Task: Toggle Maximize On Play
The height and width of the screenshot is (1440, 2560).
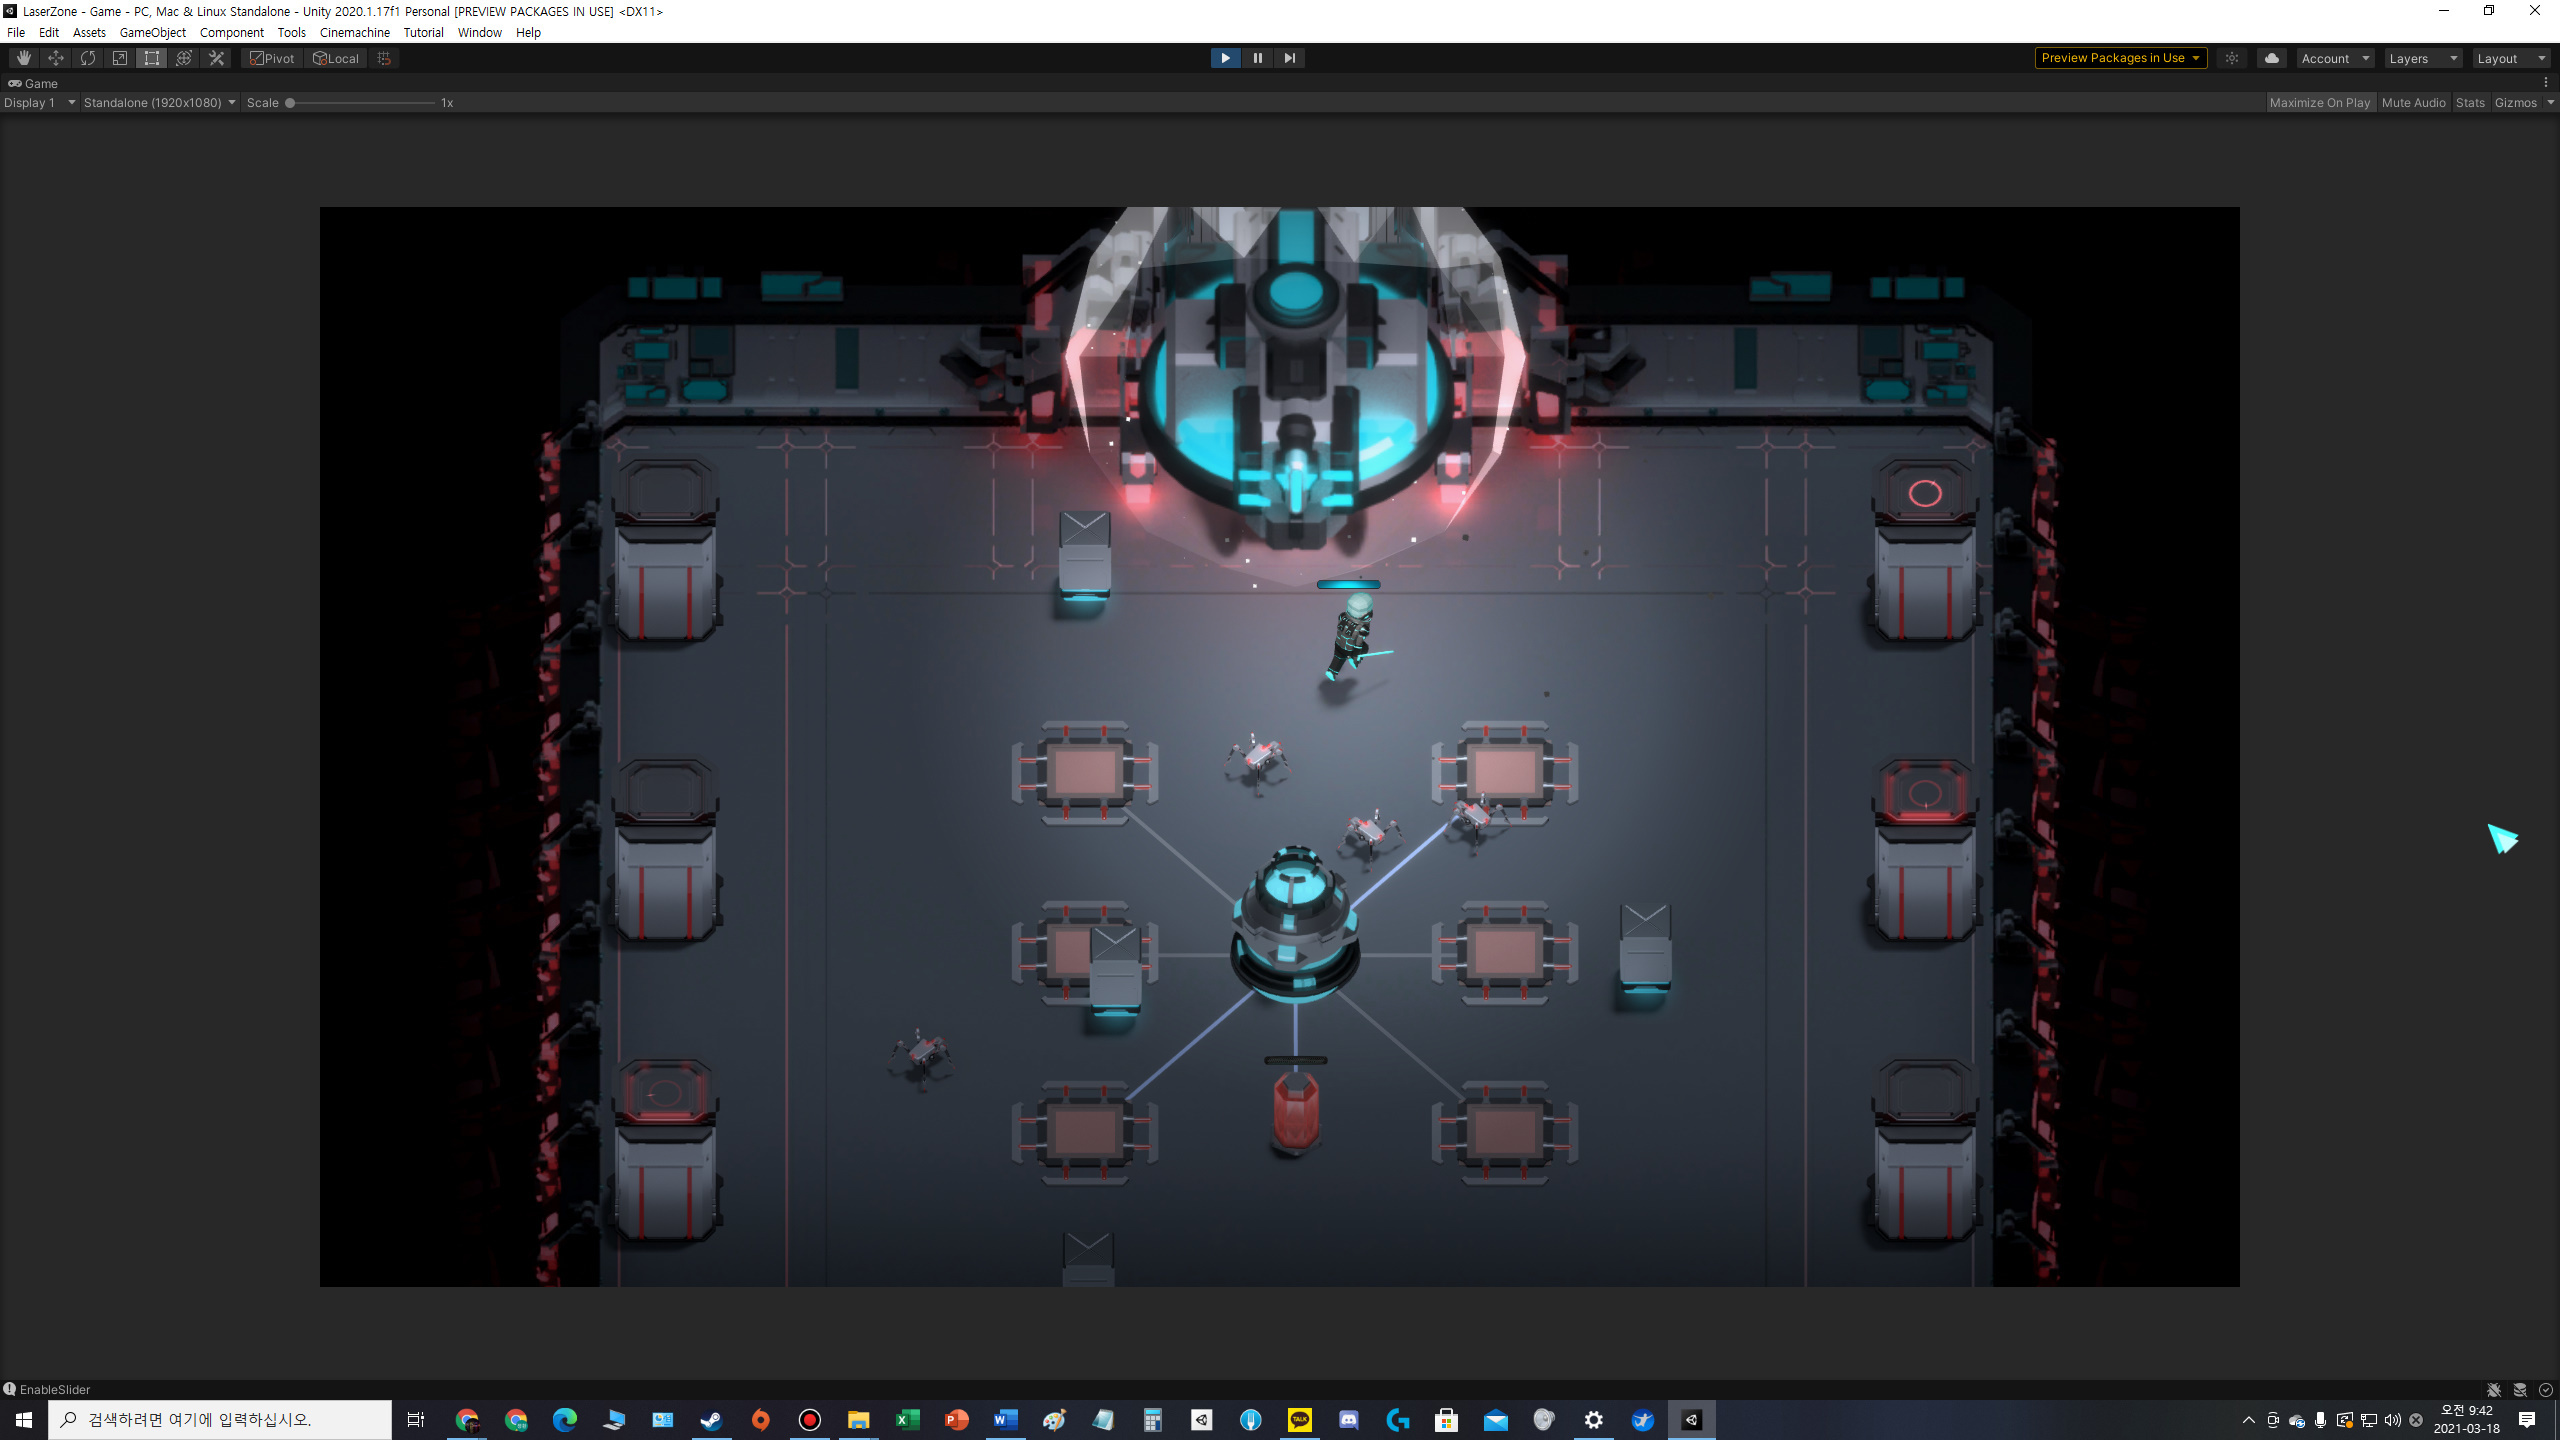Action: pyautogui.click(x=2319, y=103)
